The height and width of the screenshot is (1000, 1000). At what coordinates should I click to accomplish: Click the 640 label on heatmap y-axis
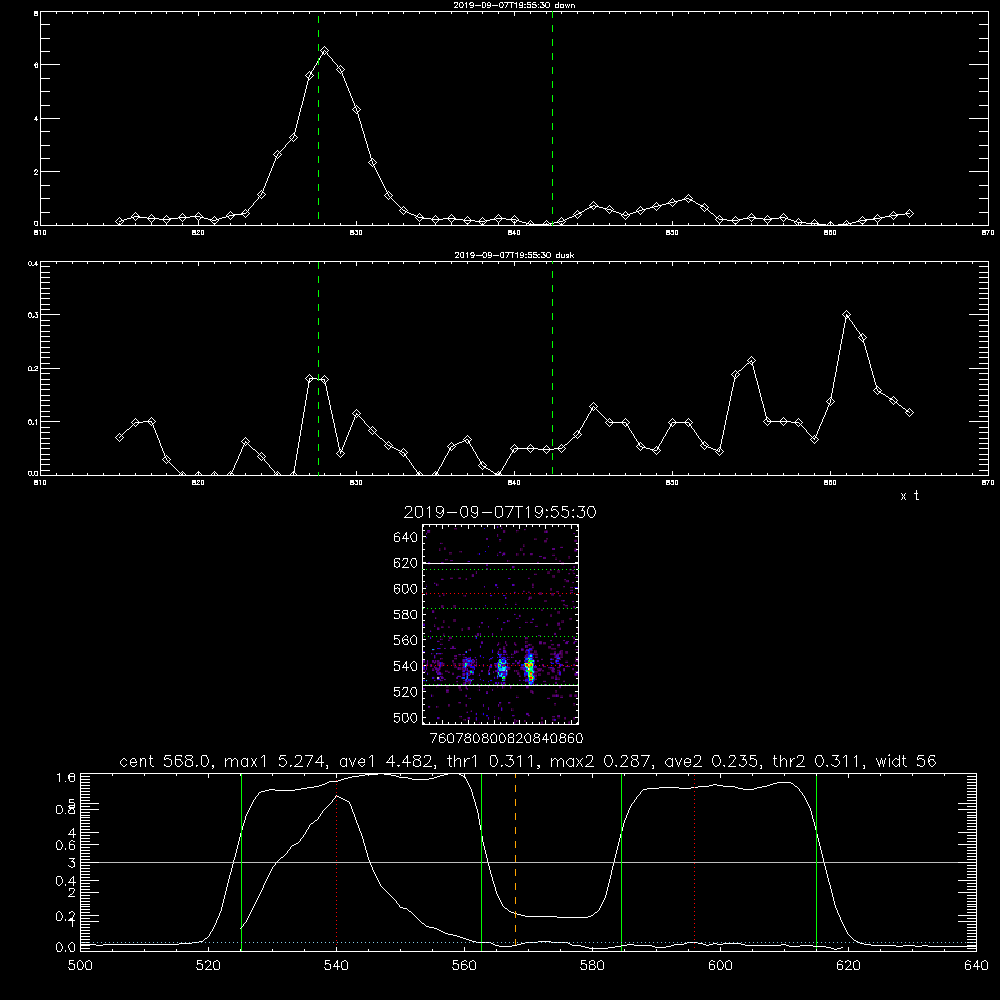click(x=406, y=538)
